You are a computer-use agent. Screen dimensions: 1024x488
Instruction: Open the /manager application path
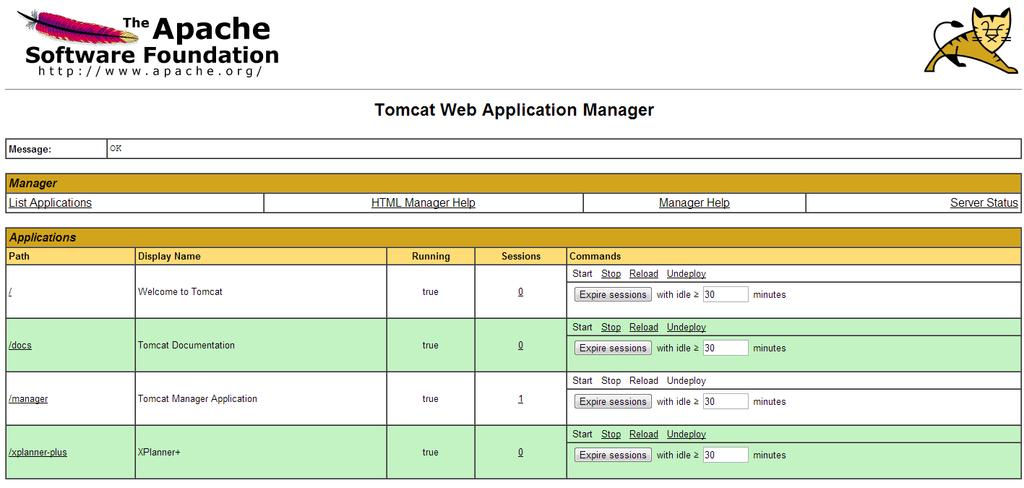pos(28,399)
